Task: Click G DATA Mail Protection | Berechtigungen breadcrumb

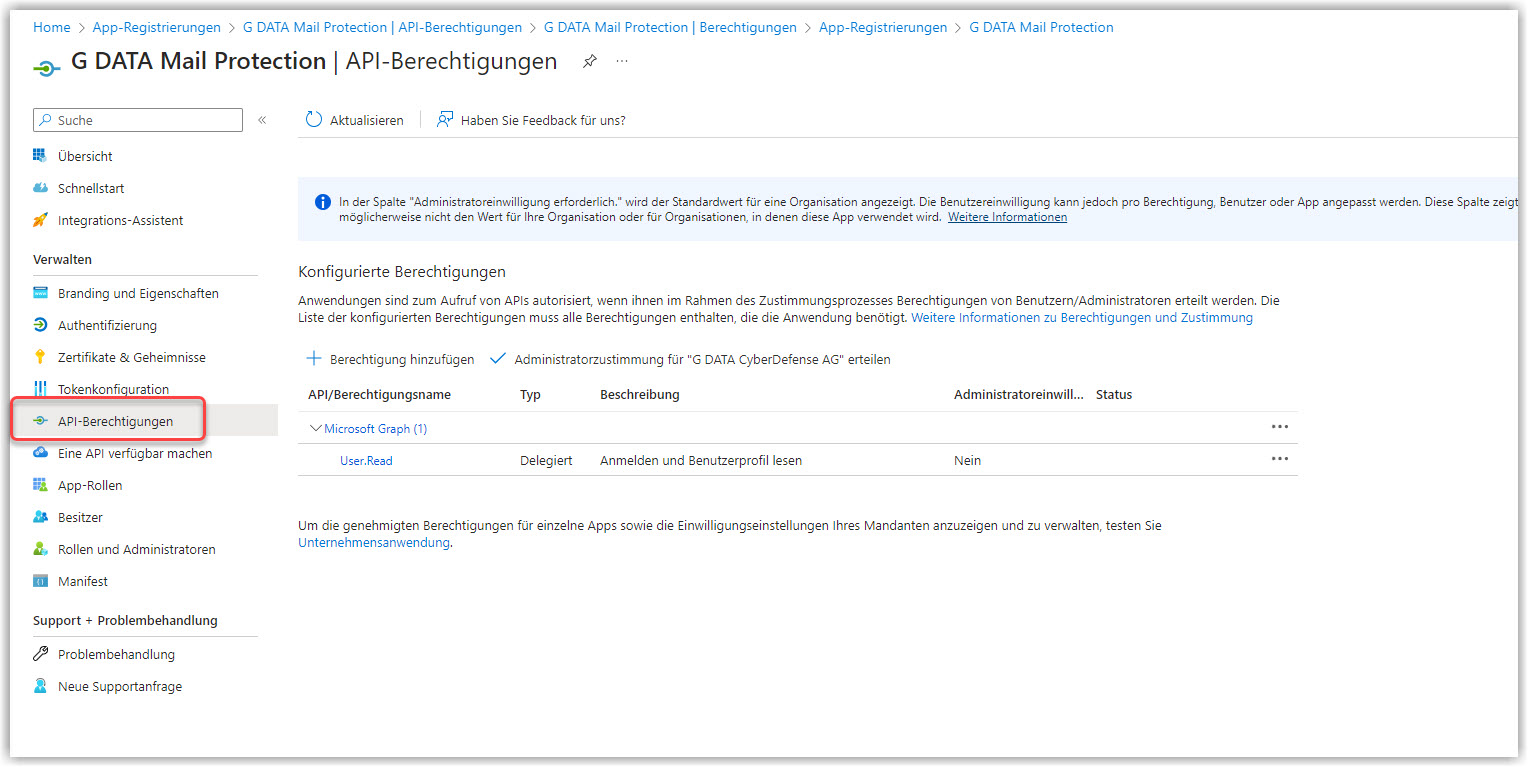Action: (x=670, y=27)
